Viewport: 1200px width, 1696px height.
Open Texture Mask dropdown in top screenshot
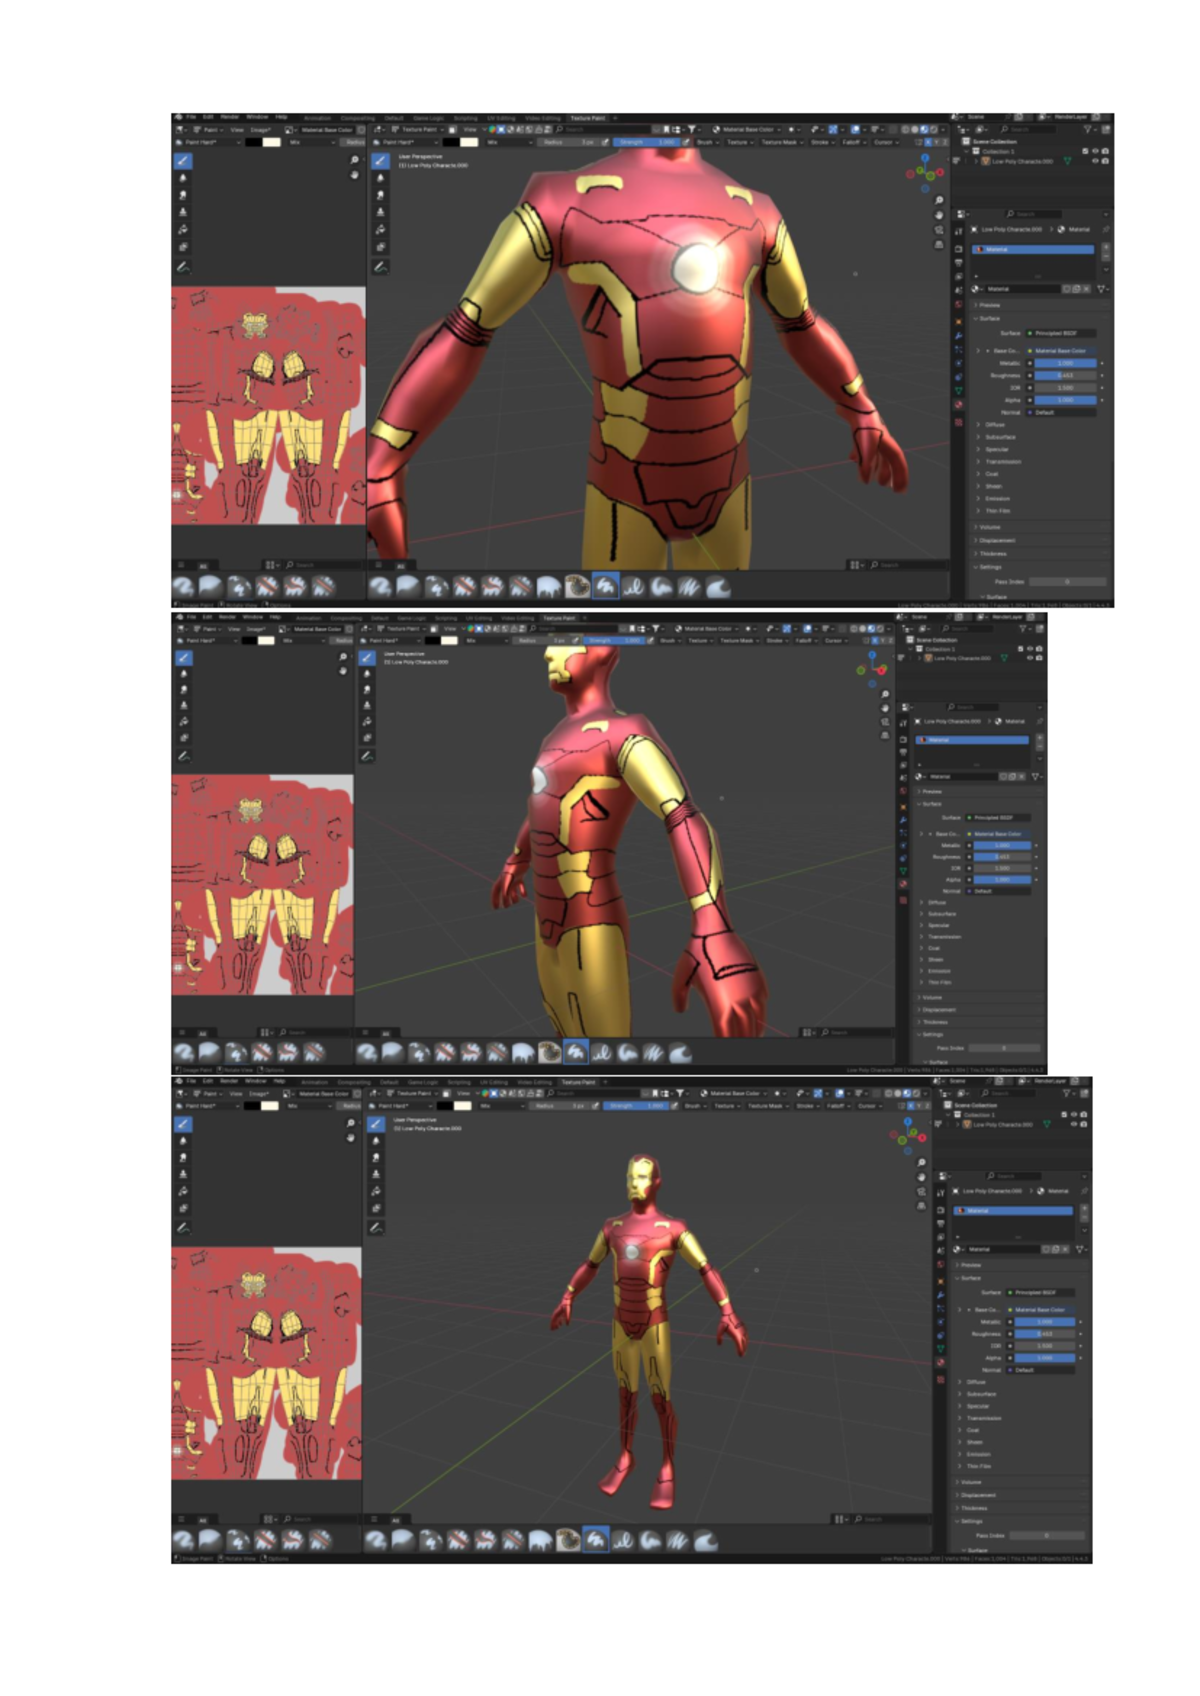click(782, 142)
